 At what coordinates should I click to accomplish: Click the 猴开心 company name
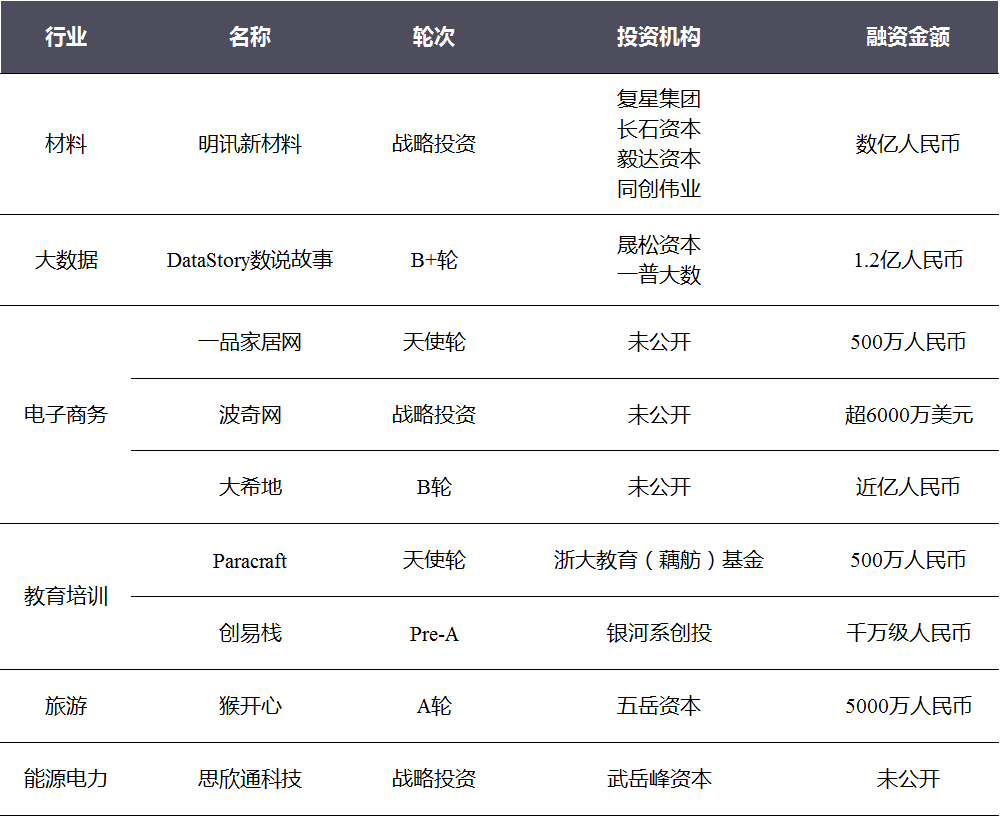click(249, 706)
